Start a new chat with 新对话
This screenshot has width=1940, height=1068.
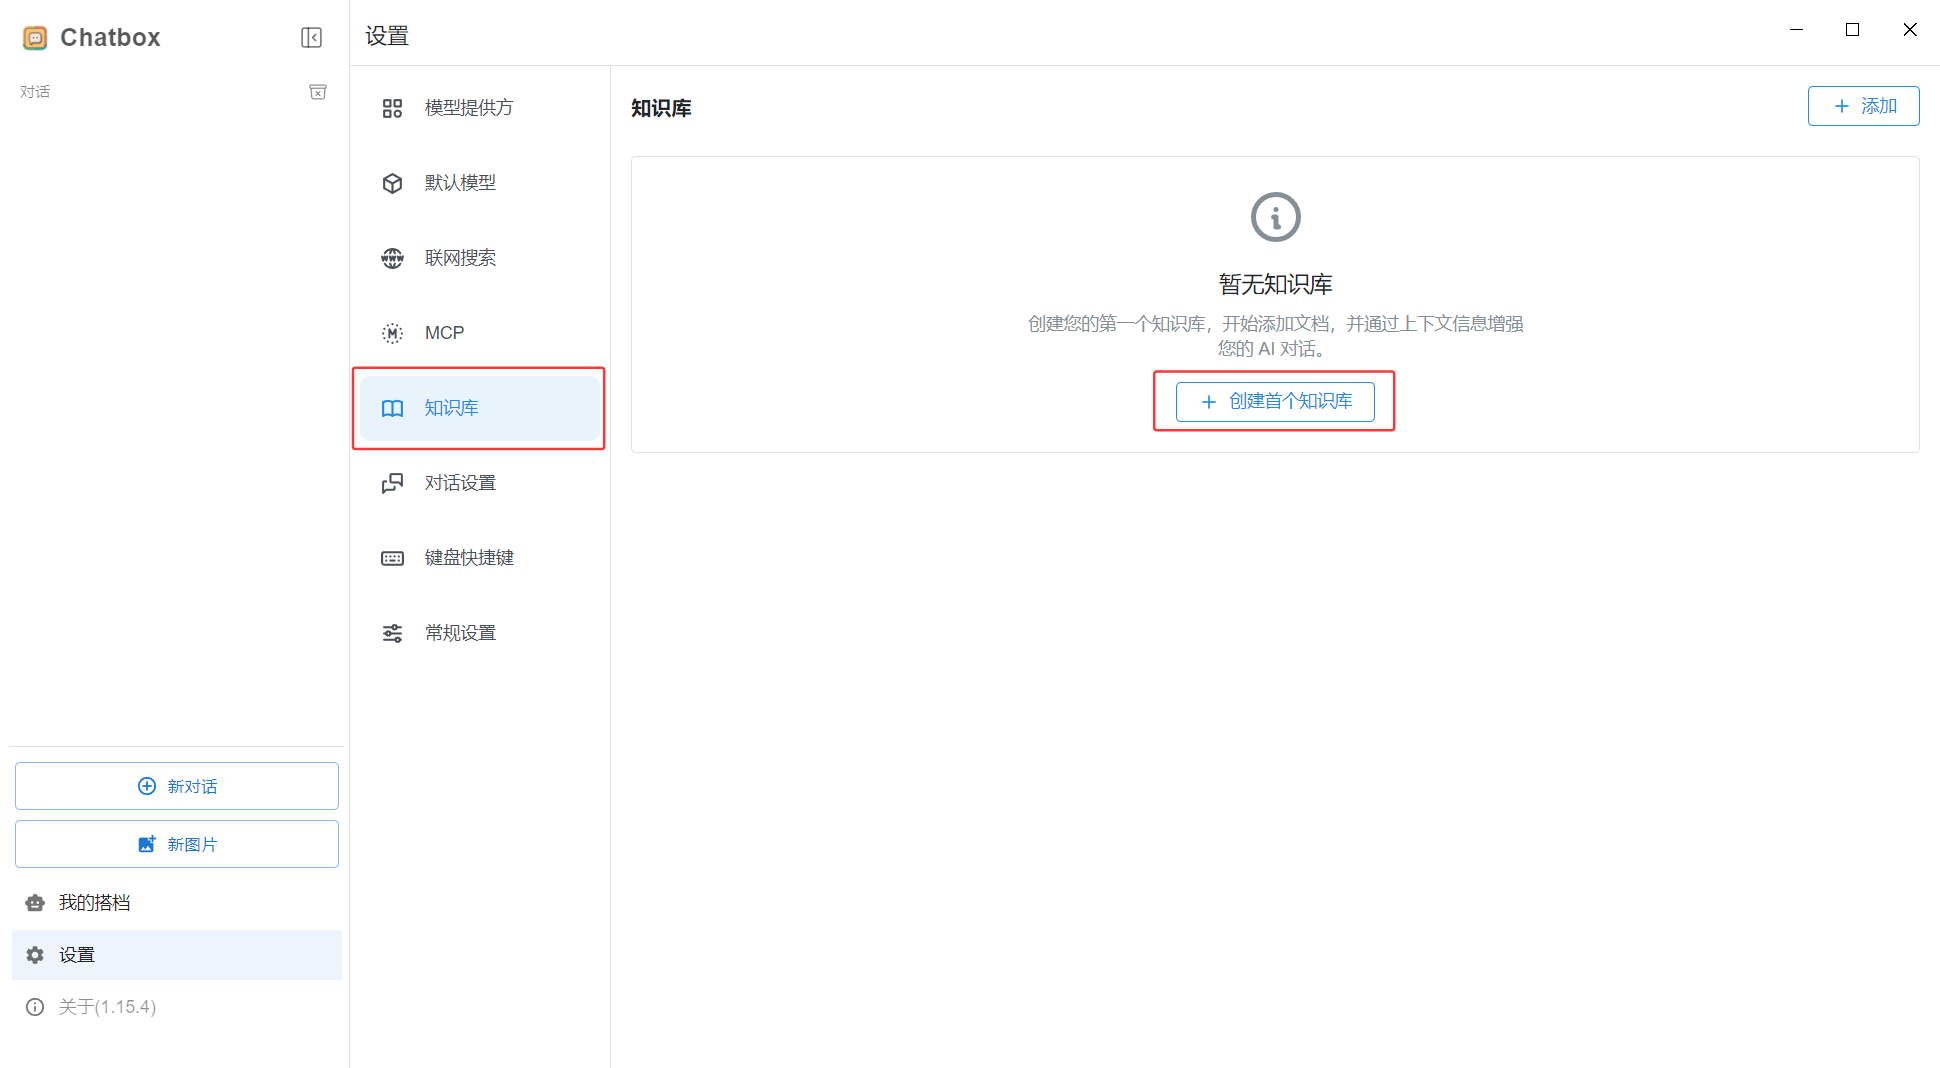177,786
